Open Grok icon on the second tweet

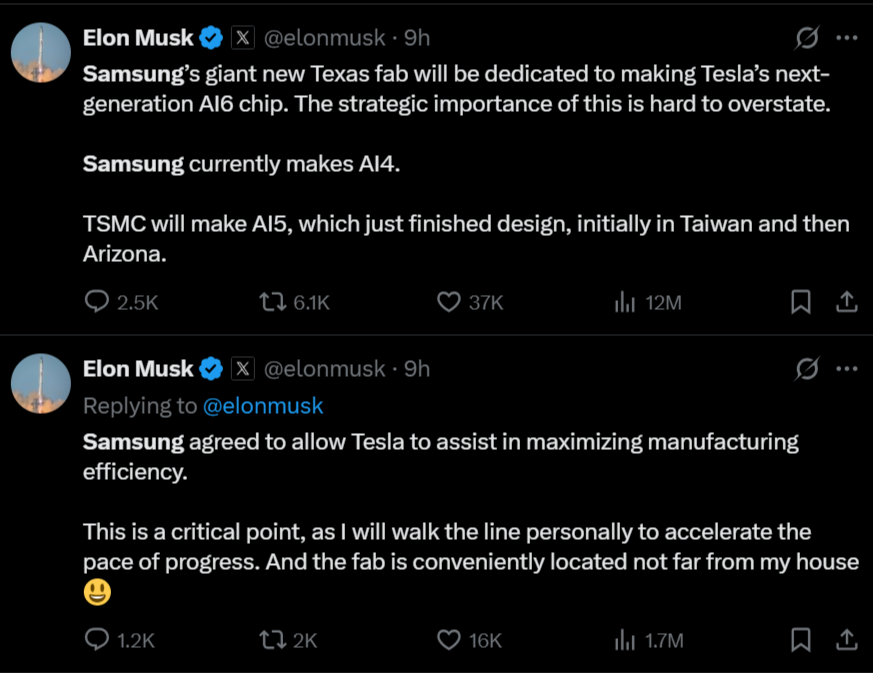[x=806, y=369]
